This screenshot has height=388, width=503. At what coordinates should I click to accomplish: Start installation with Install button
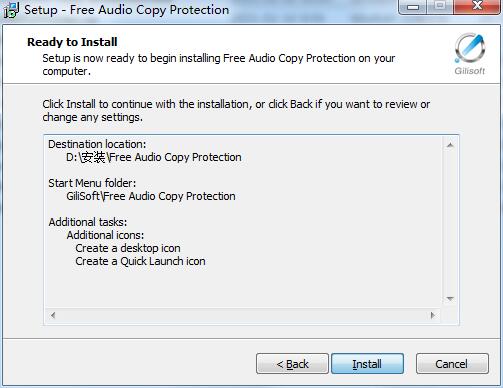point(367,364)
